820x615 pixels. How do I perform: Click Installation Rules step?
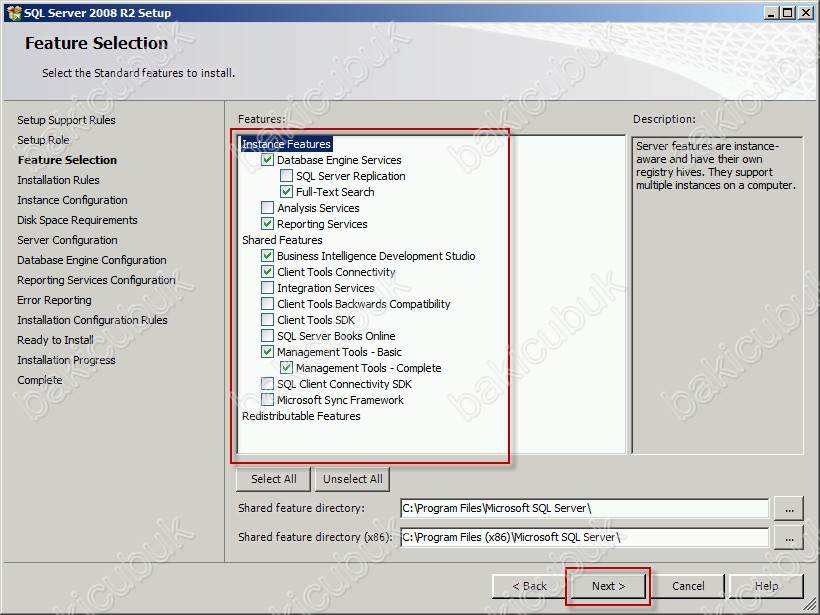point(58,180)
